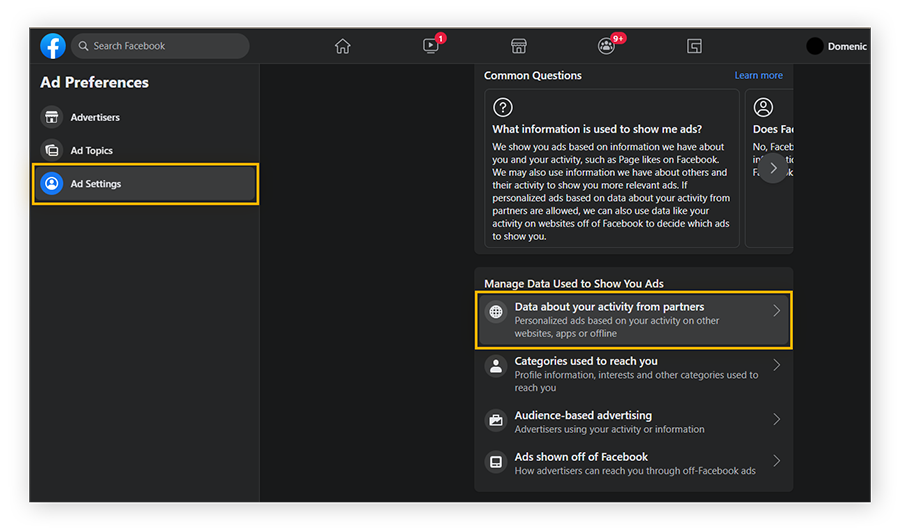Open Ad Topics in the sidebar

click(92, 151)
